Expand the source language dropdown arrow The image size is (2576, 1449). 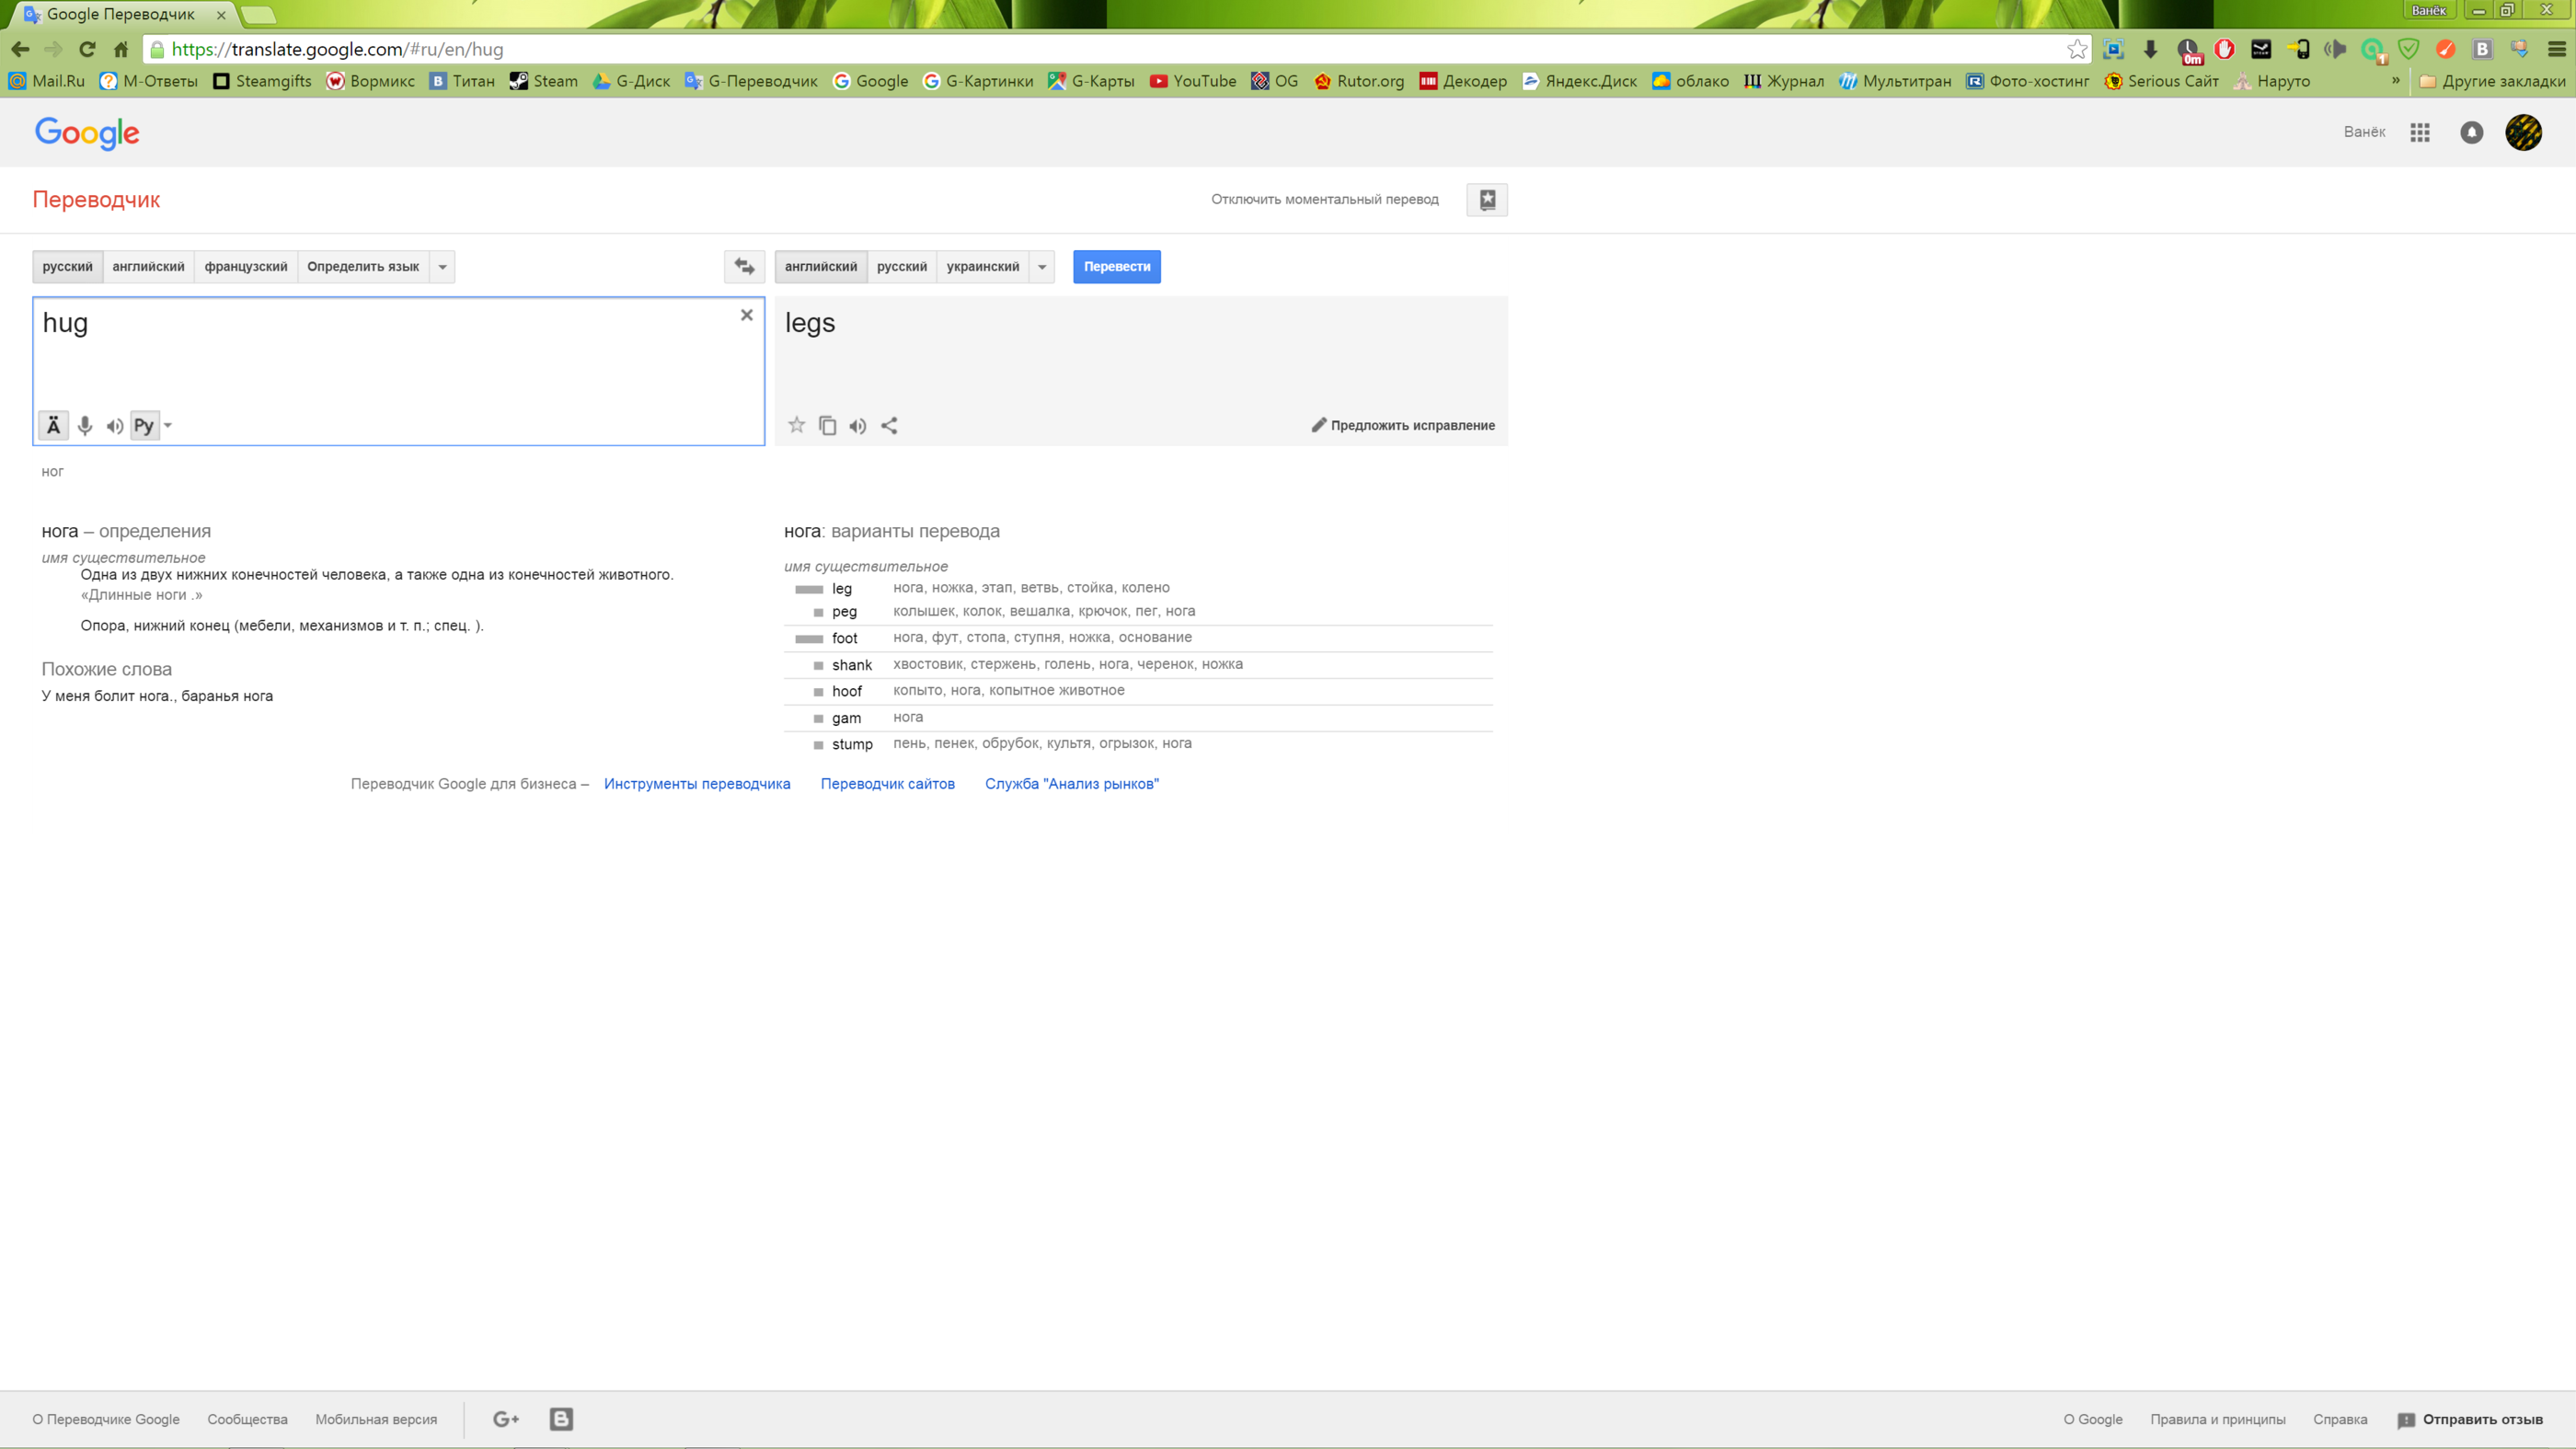(442, 267)
